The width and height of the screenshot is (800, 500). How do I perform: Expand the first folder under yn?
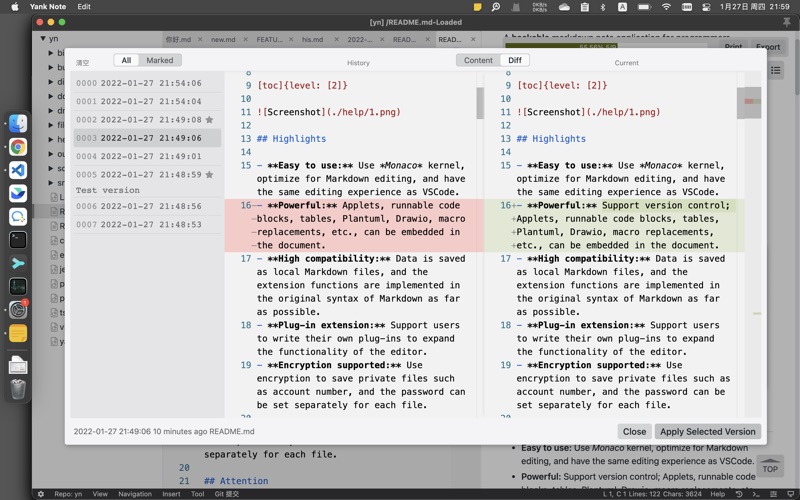pos(51,53)
